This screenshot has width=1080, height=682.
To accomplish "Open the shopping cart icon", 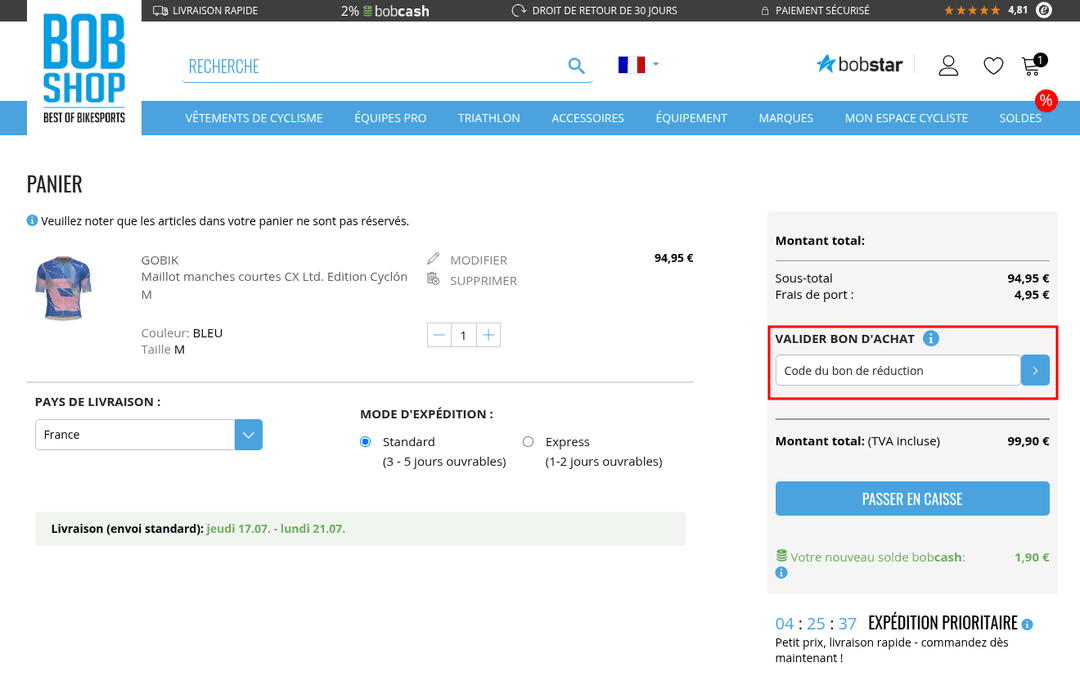I will [x=1034, y=65].
